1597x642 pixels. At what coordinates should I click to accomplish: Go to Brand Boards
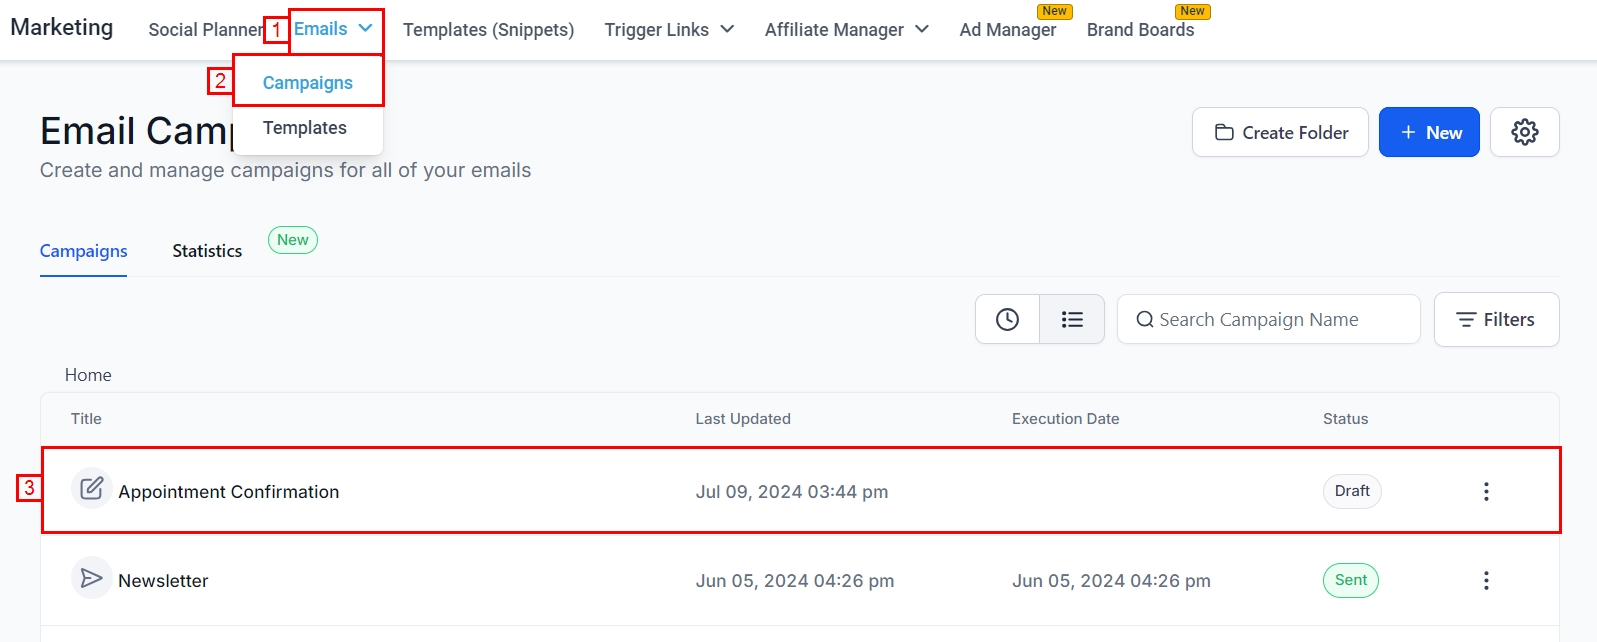(x=1140, y=30)
